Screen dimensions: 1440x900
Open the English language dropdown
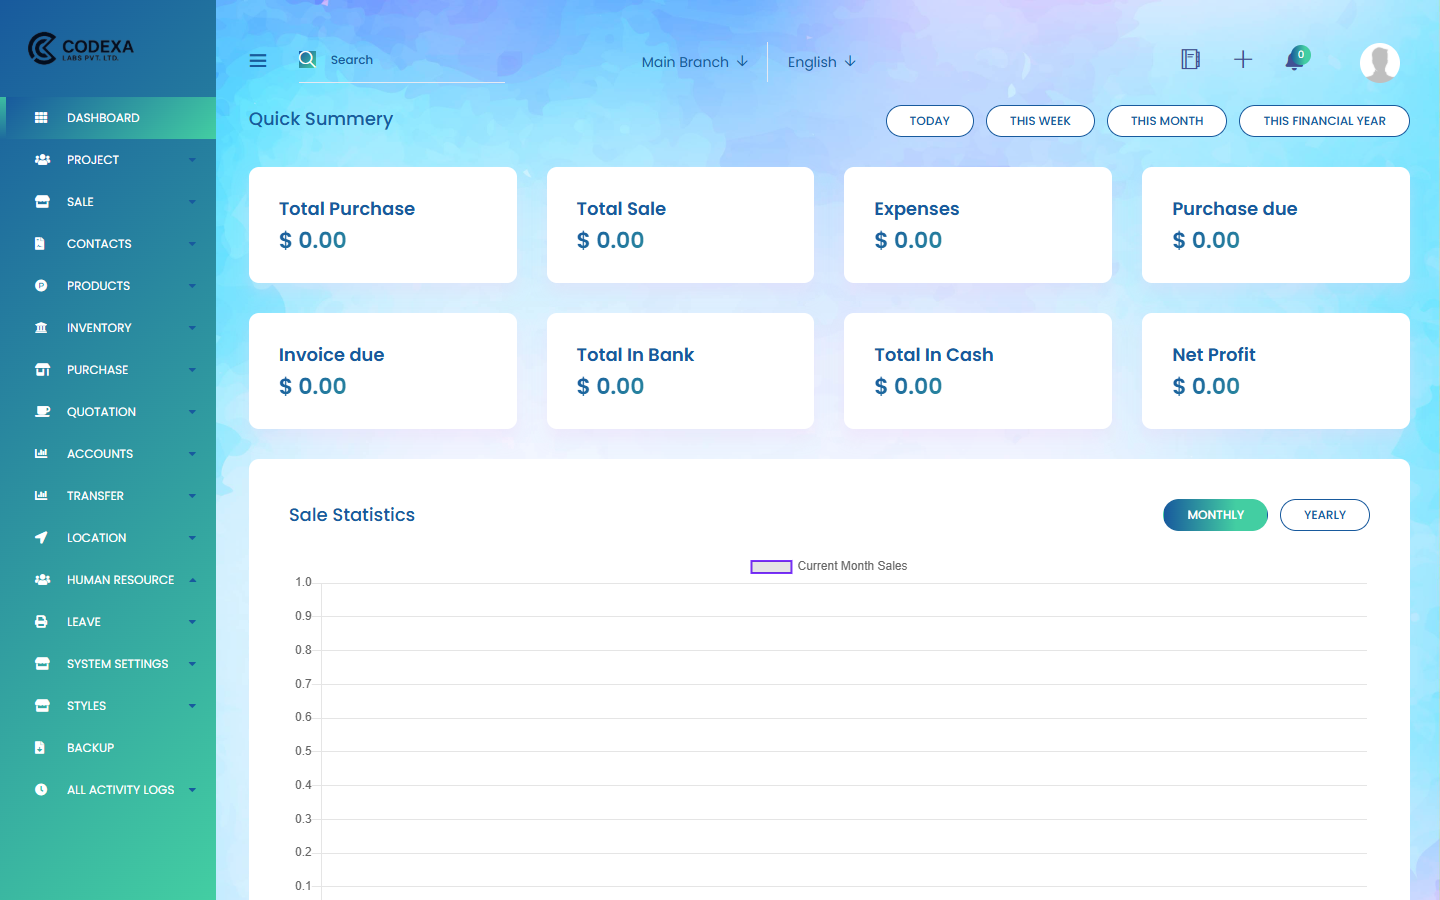tap(821, 62)
